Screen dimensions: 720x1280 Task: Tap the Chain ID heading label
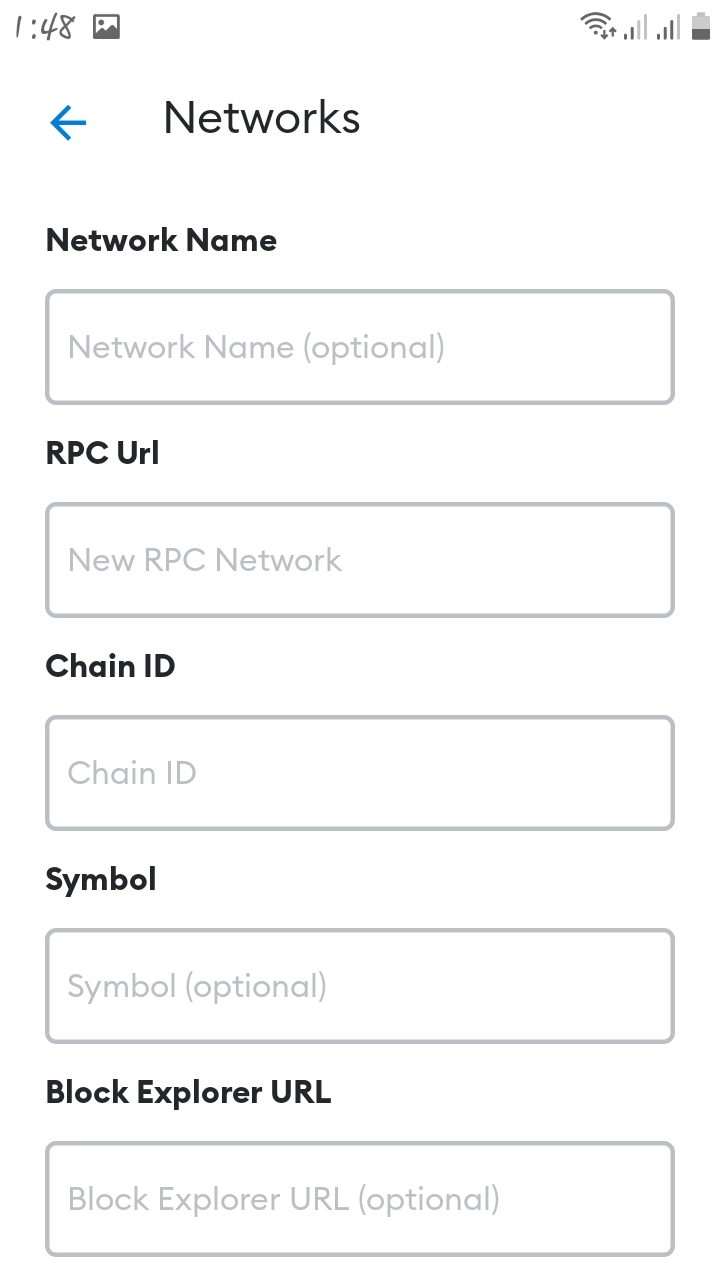point(110,666)
